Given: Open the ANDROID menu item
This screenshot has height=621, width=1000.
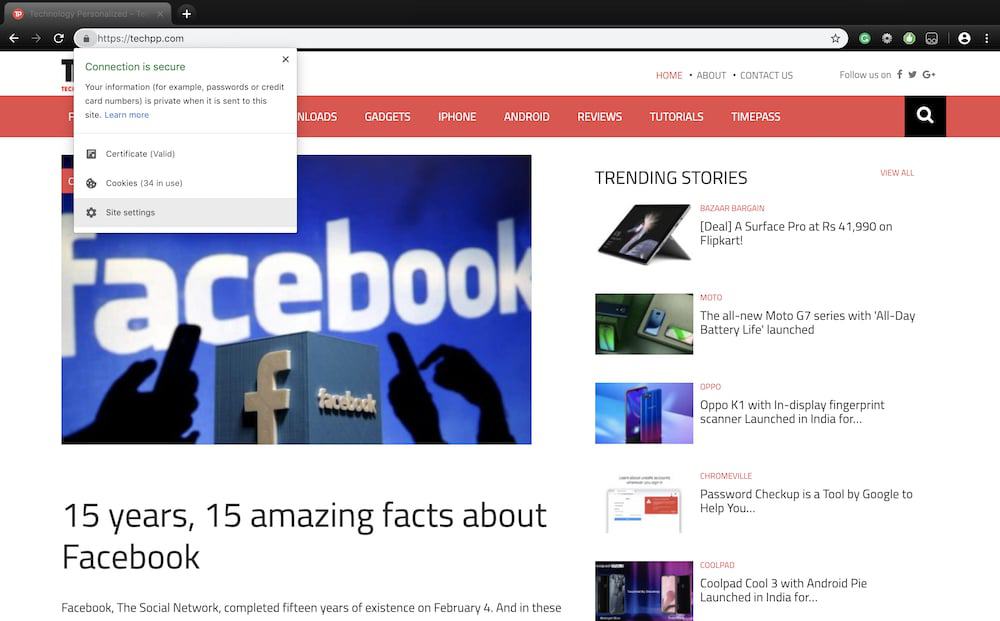Looking at the screenshot, I should [x=526, y=117].
